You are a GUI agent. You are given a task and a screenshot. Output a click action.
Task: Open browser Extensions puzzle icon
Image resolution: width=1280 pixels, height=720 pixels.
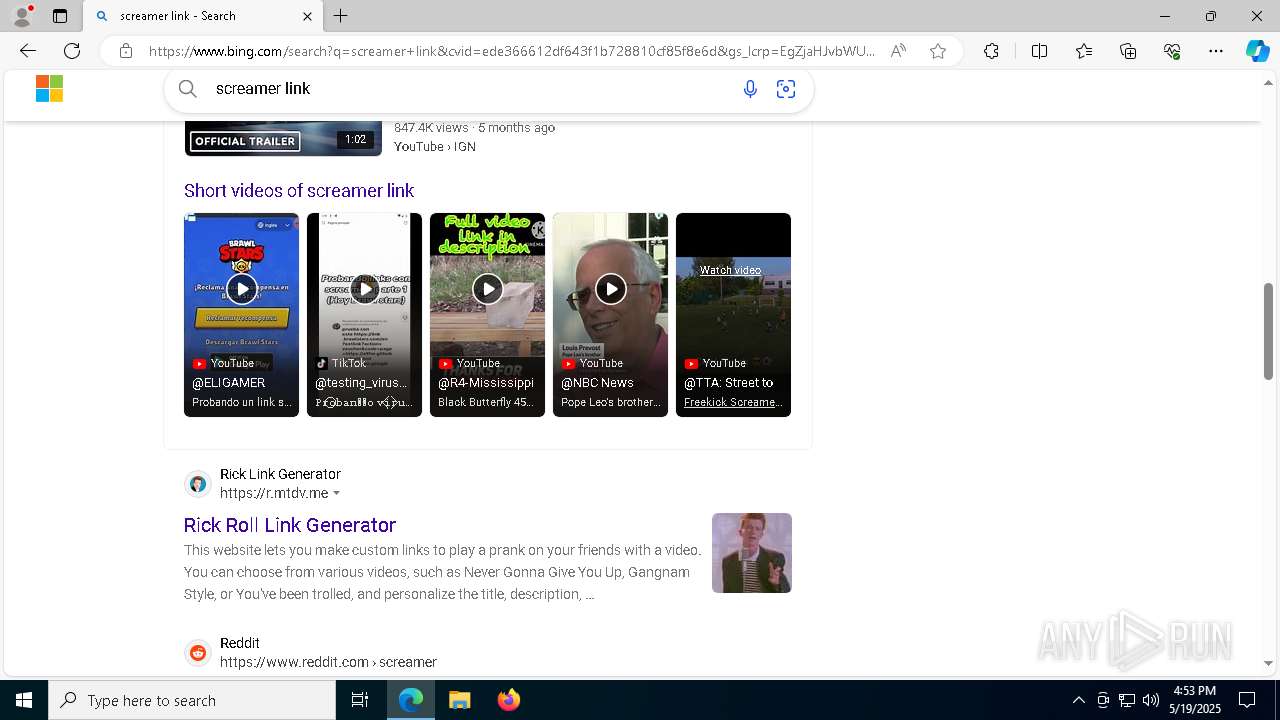click(991, 51)
